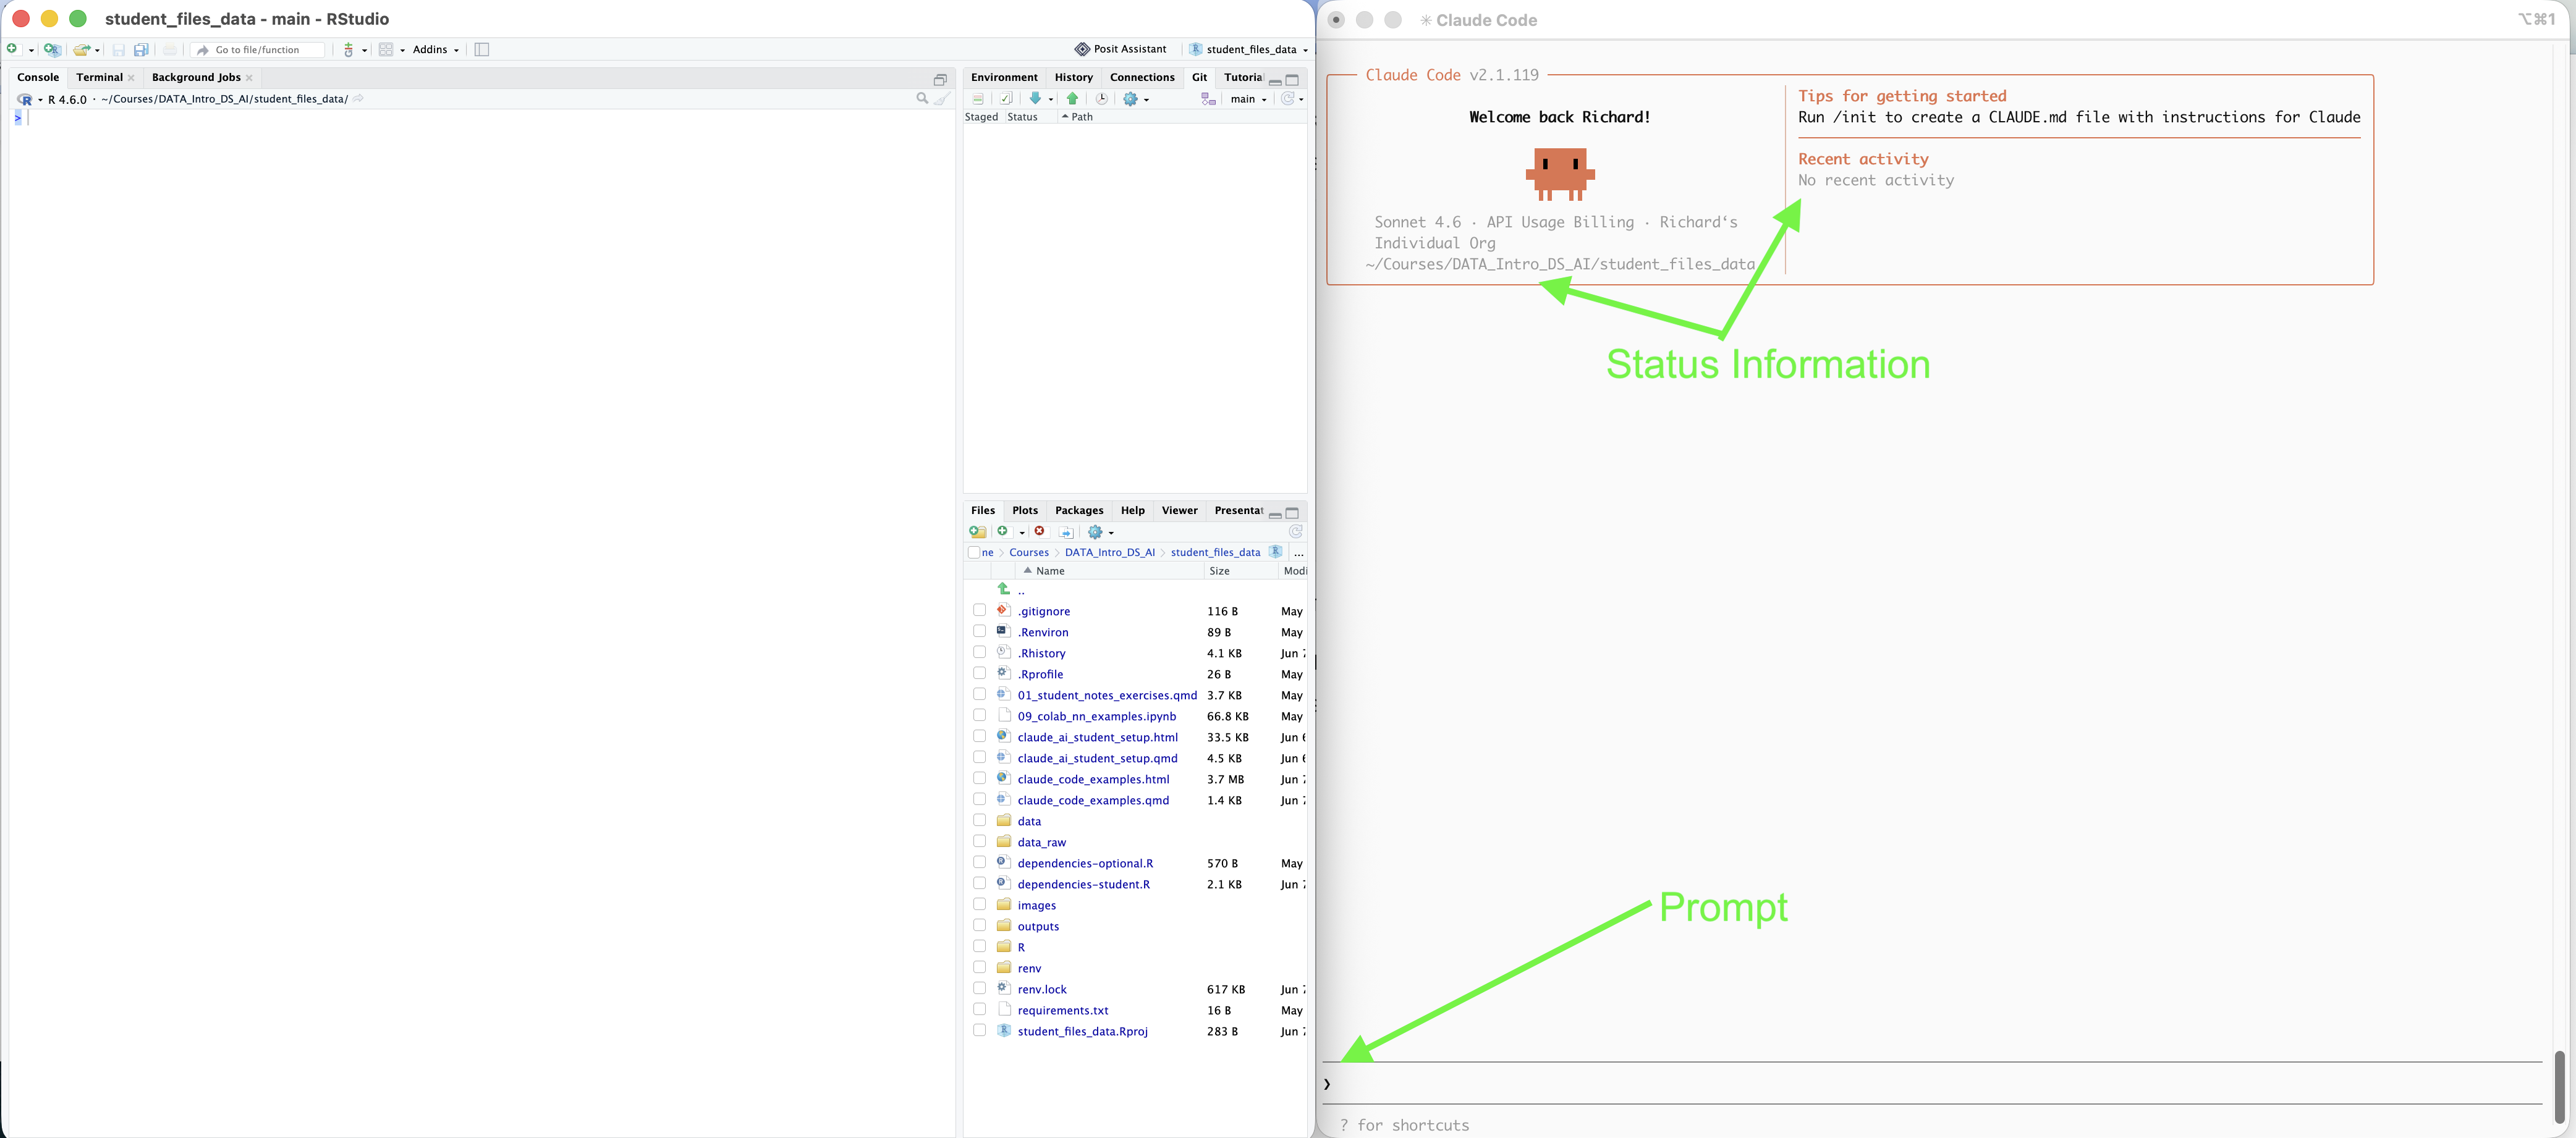
Task: Click the go up parent directory arrow
Action: [1003, 589]
